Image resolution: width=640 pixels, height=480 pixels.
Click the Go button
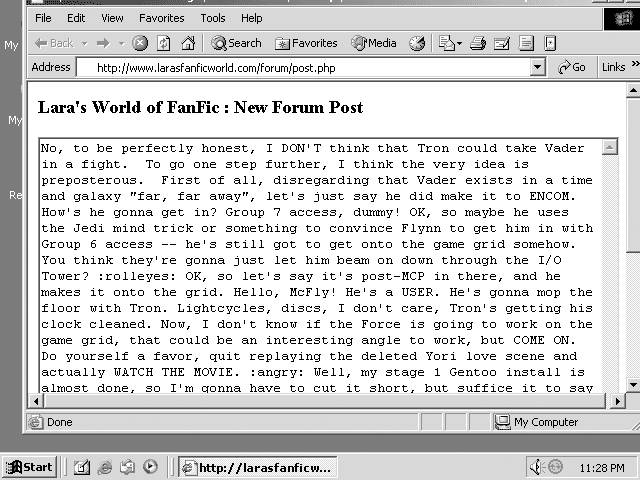click(572, 67)
